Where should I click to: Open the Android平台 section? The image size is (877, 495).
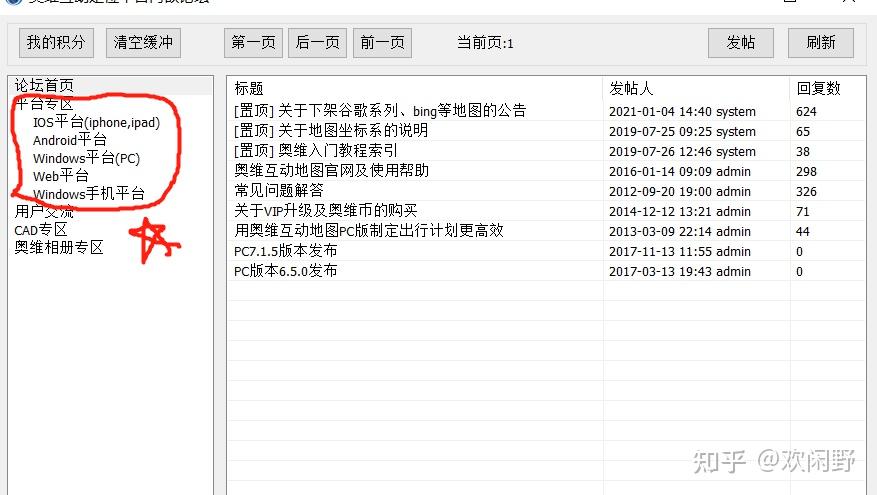point(69,140)
